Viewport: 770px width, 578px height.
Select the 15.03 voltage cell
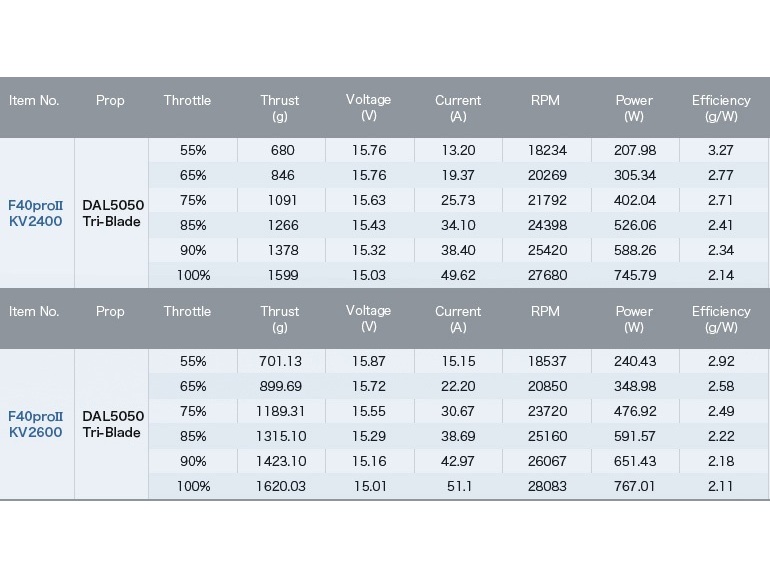pyautogui.click(x=368, y=276)
